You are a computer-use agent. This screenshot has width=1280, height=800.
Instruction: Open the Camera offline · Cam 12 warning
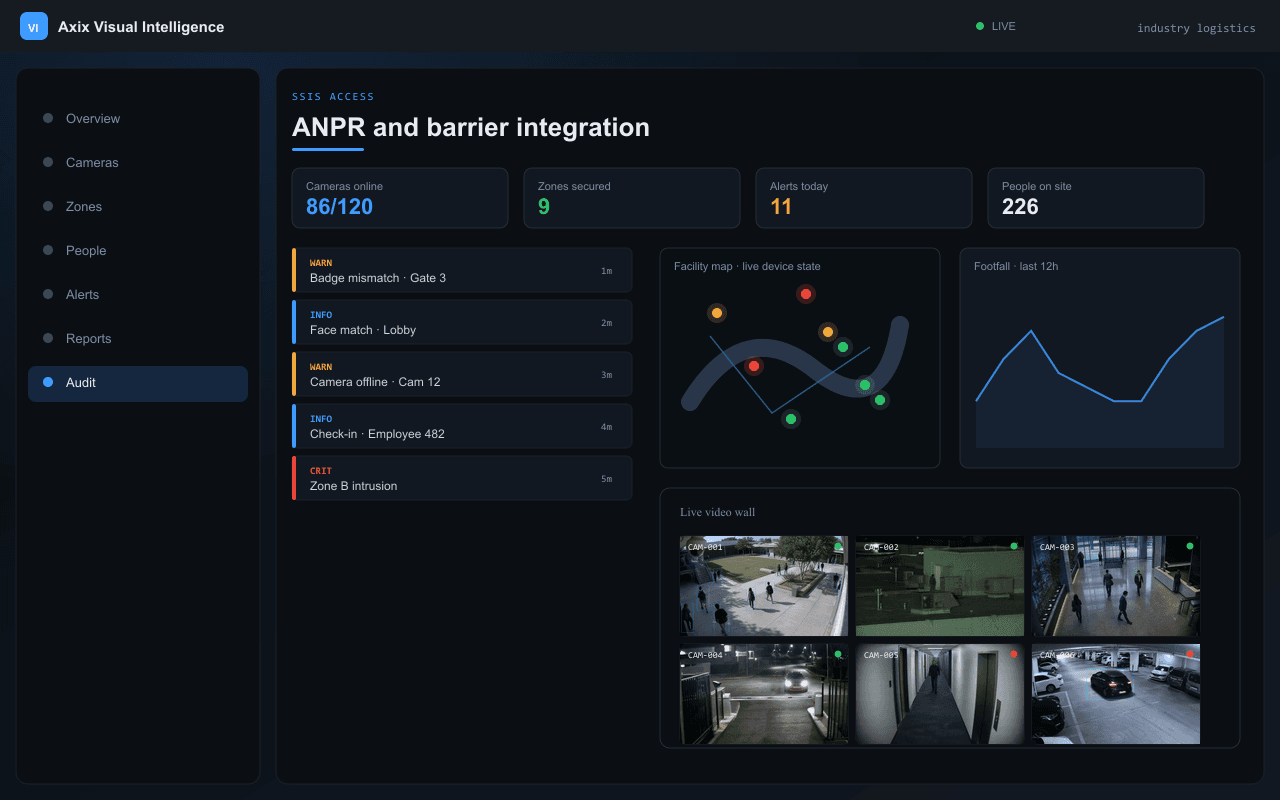pyautogui.click(x=462, y=374)
